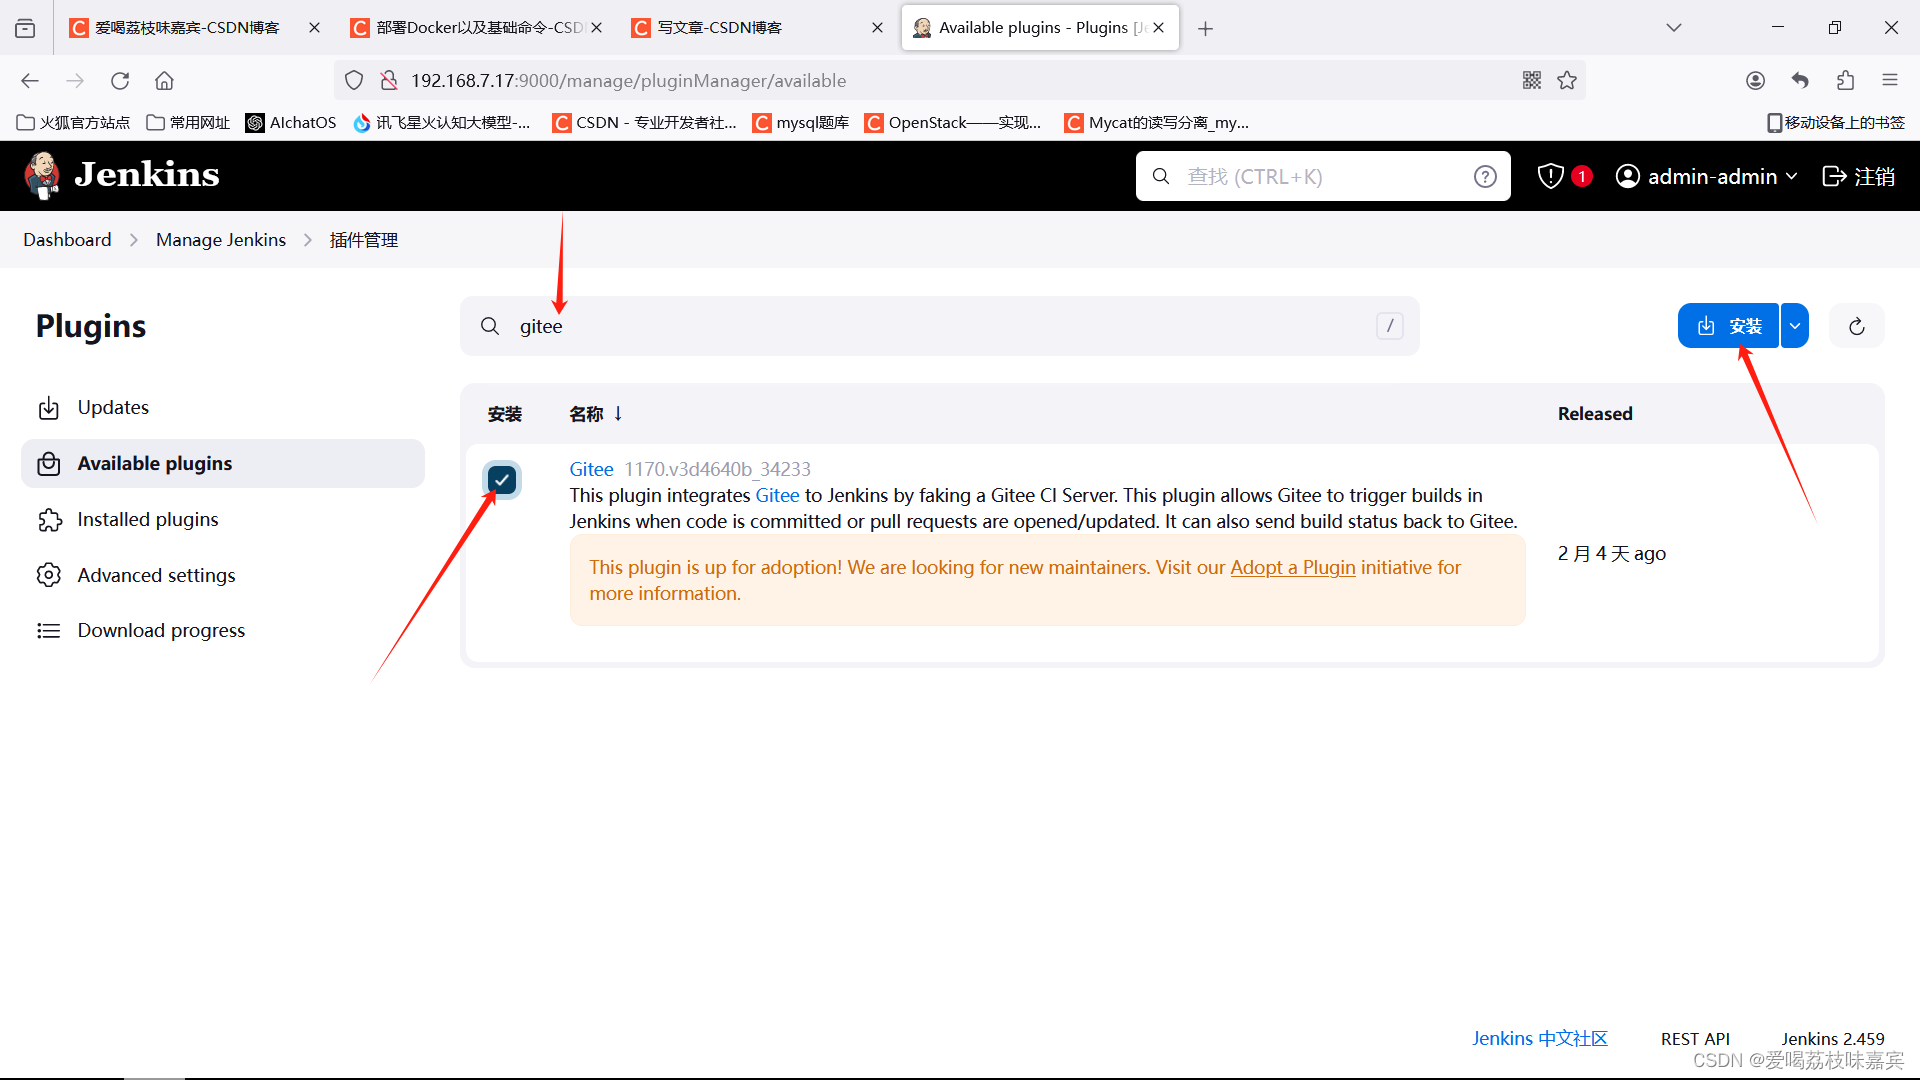This screenshot has height=1080, width=1920.
Task: Open Advanced settings sidebar item
Action: tap(223, 575)
